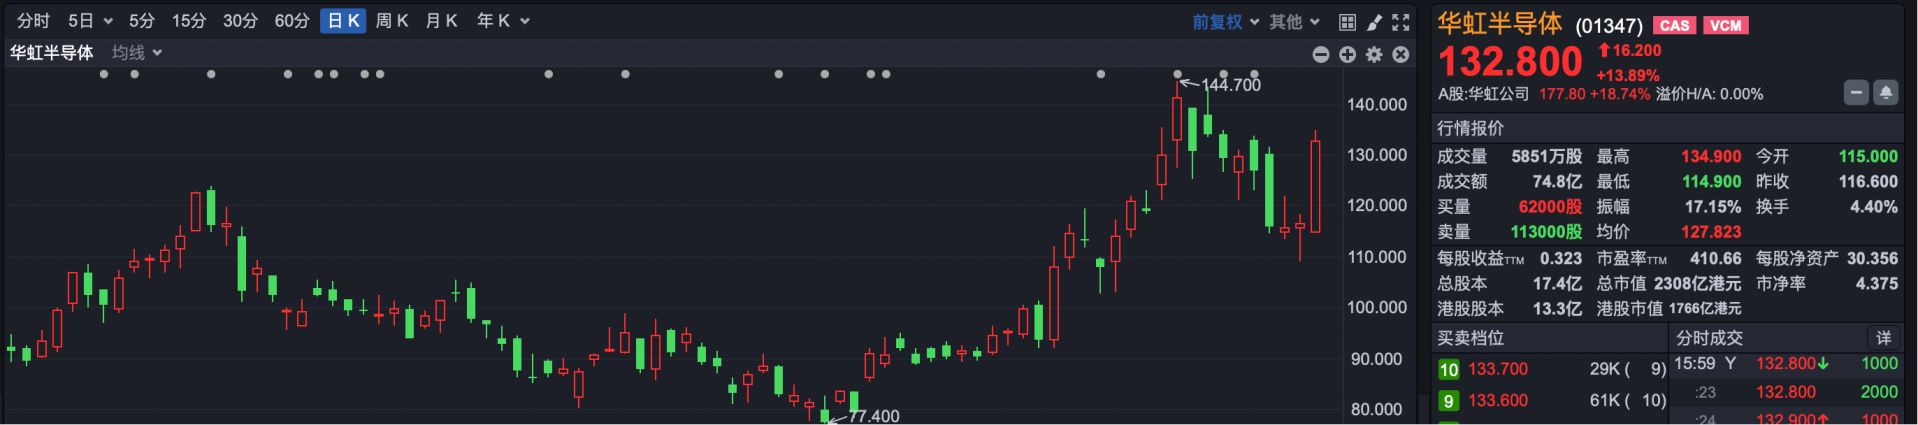Screen dimensions: 1918x425
Task: Click the 总市值 2308亿港元 value
Action: pyautogui.click(x=1697, y=283)
